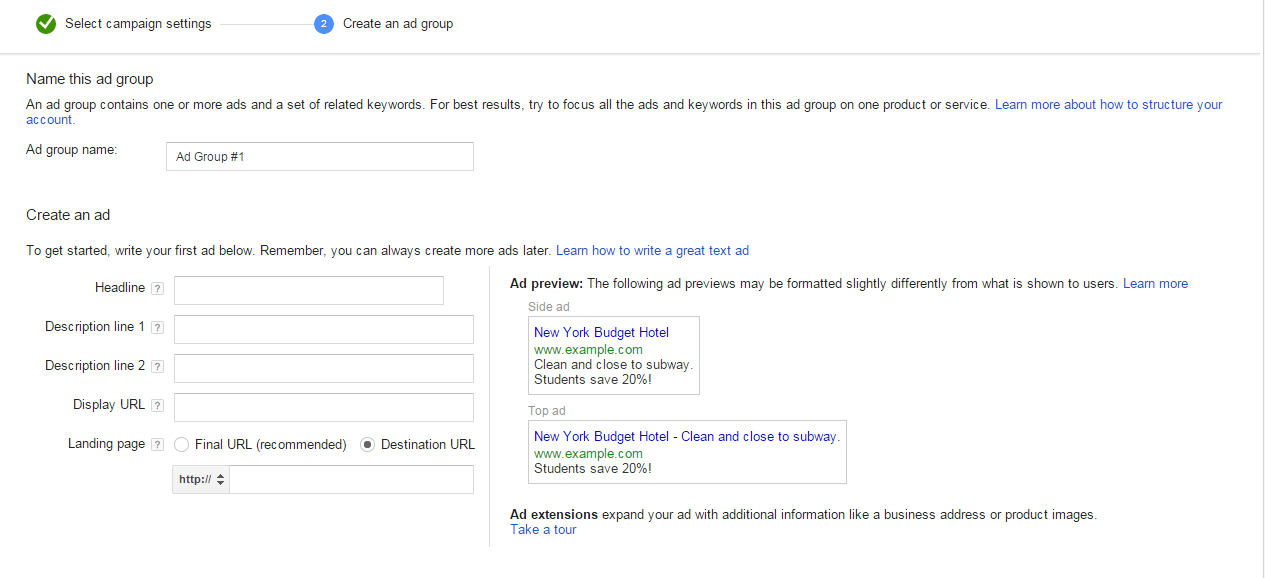Click the Description line 1 text field
Viewport: 1265px width, 578px height.
(x=323, y=329)
